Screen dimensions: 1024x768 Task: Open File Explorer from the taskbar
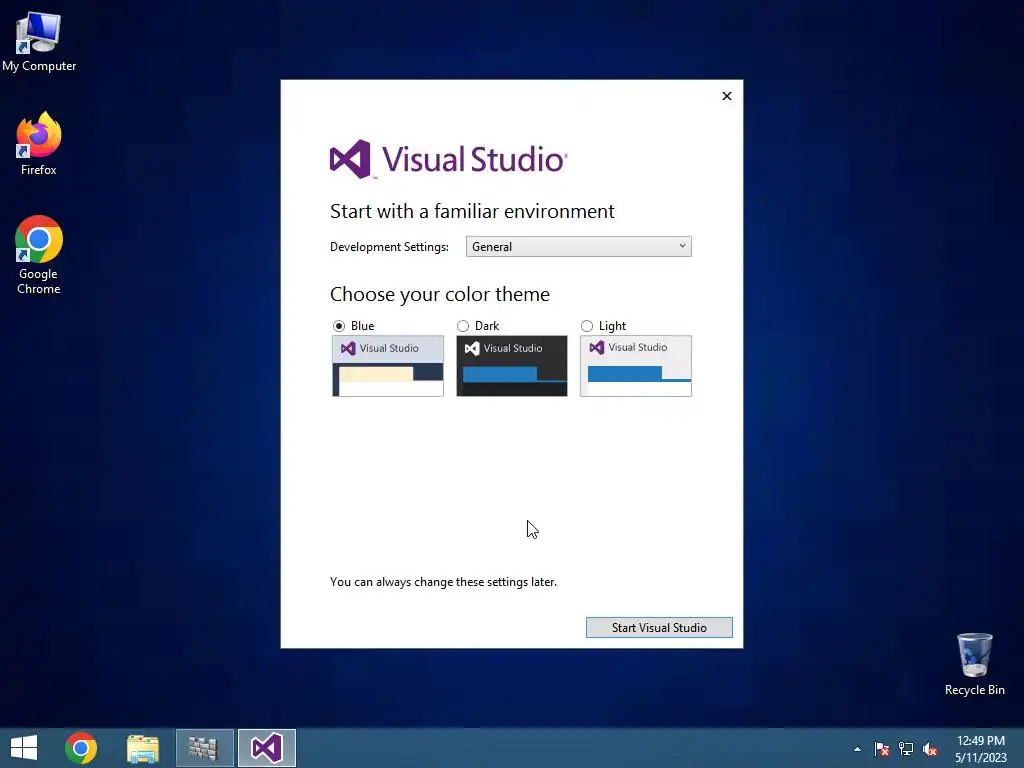(143, 748)
